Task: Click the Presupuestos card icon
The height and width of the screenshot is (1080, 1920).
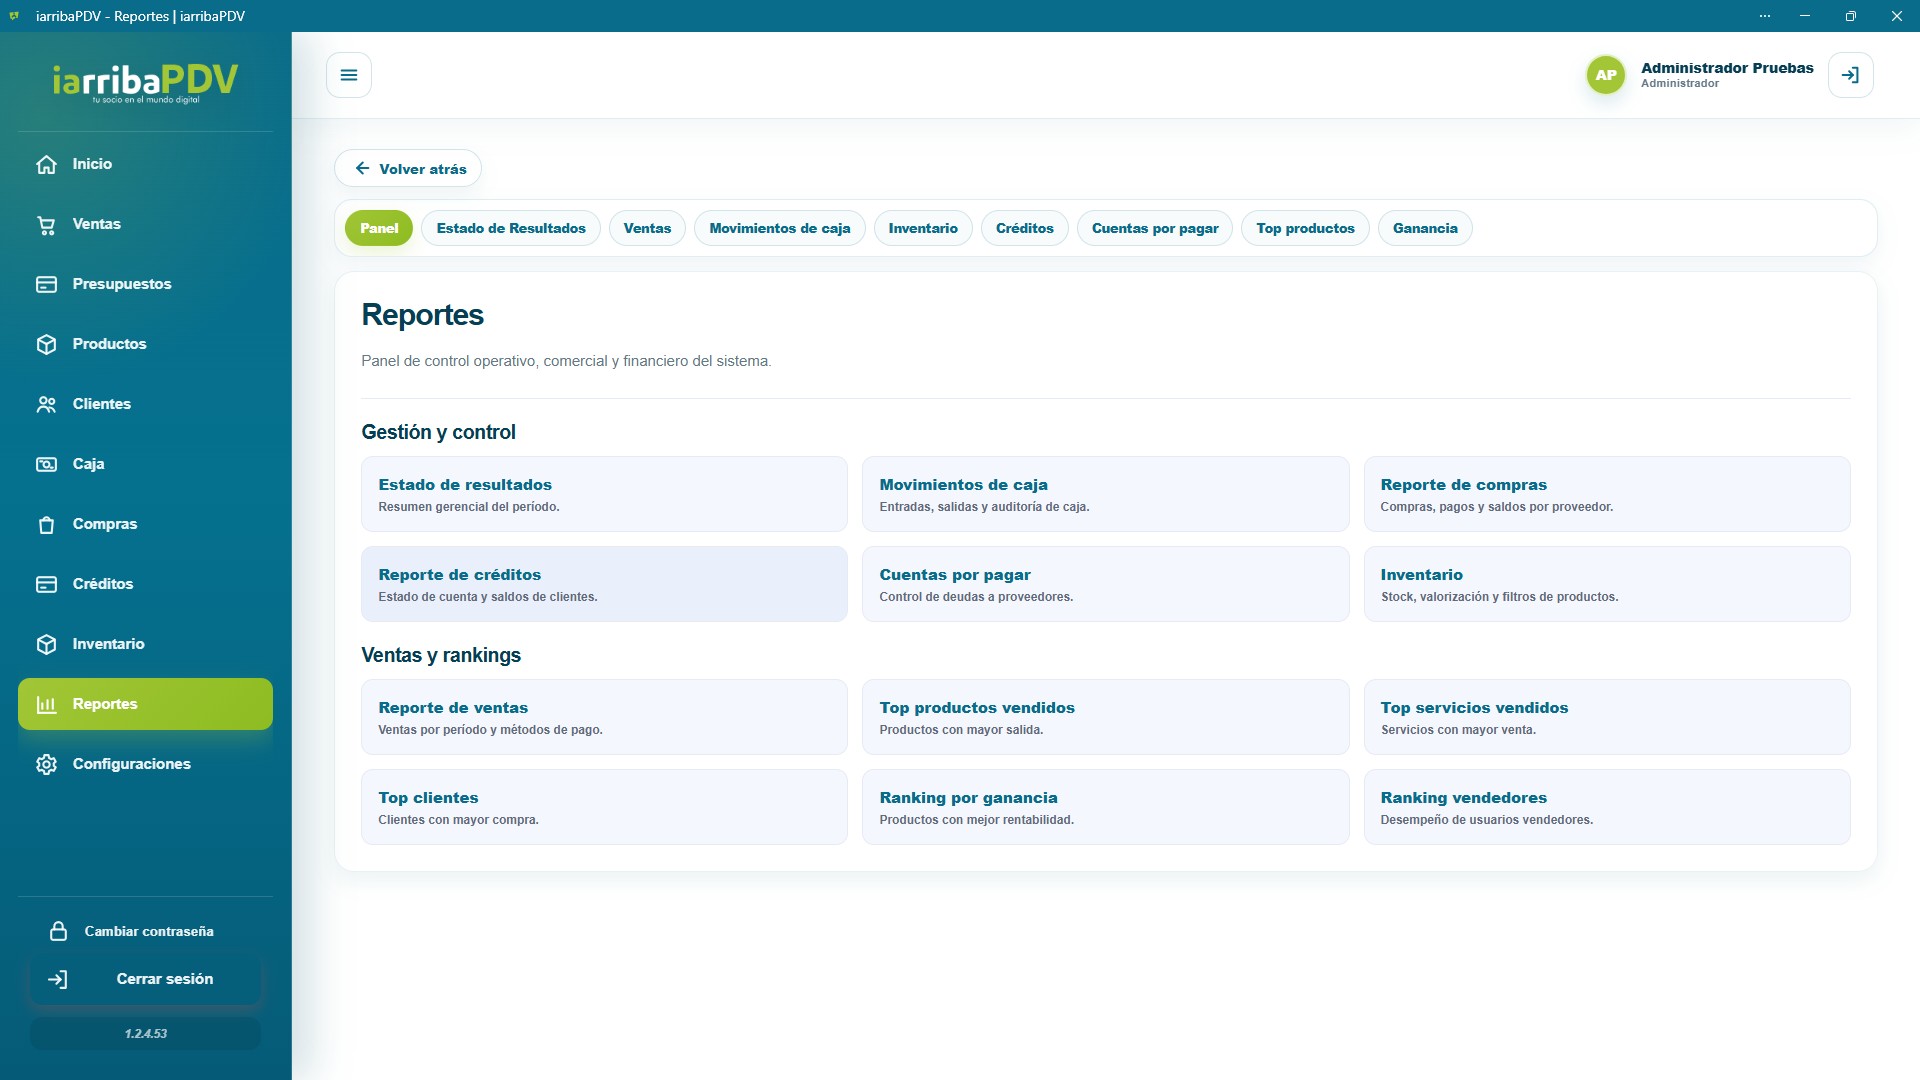Action: tap(46, 284)
